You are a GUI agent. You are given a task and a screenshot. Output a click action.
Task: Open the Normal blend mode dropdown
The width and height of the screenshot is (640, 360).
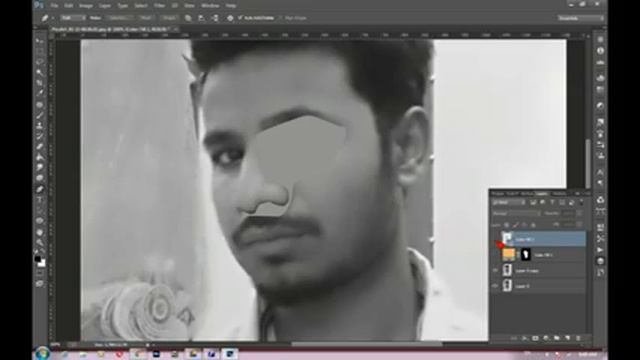pos(516,213)
